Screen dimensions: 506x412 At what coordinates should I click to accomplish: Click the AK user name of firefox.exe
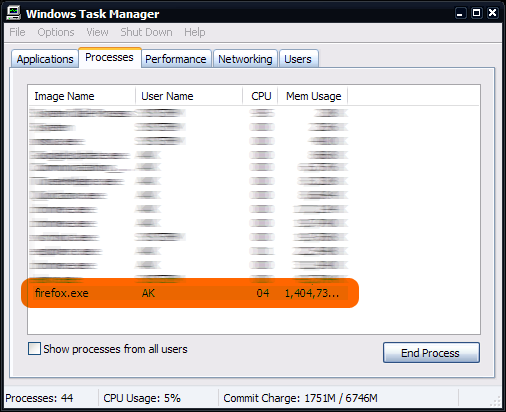pos(148,293)
